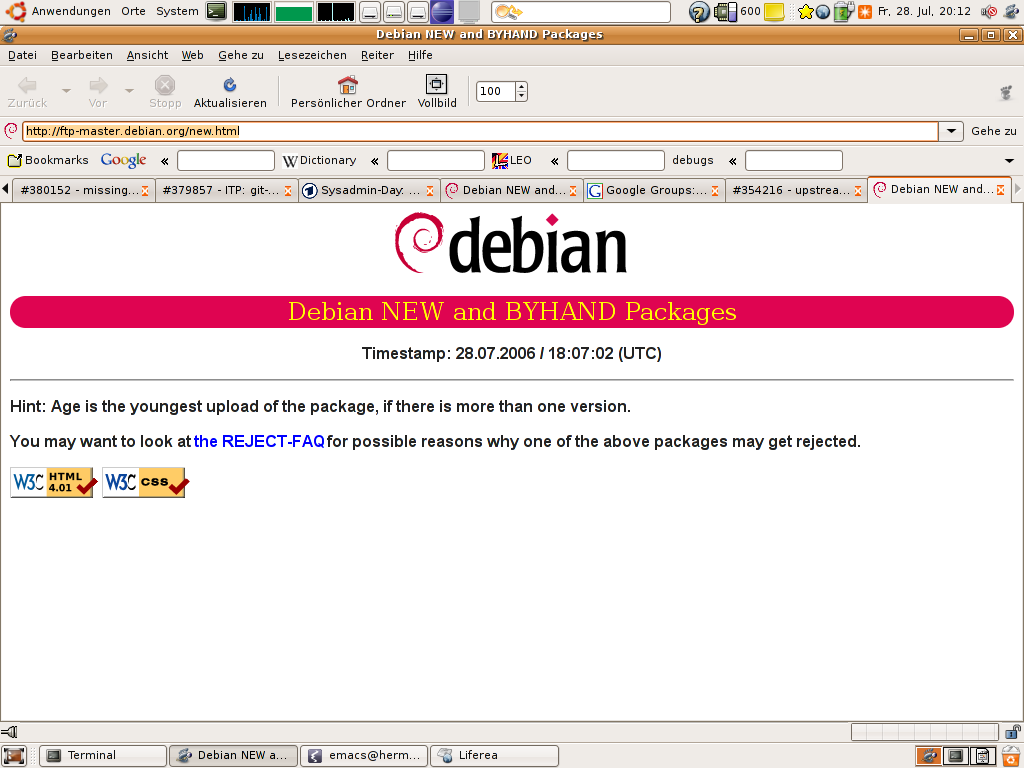Click the Vollbild fullscreen icon
Image resolution: width=1024 pixels, height=768 pixels.
pyautogui.click(x=437, y=86)
